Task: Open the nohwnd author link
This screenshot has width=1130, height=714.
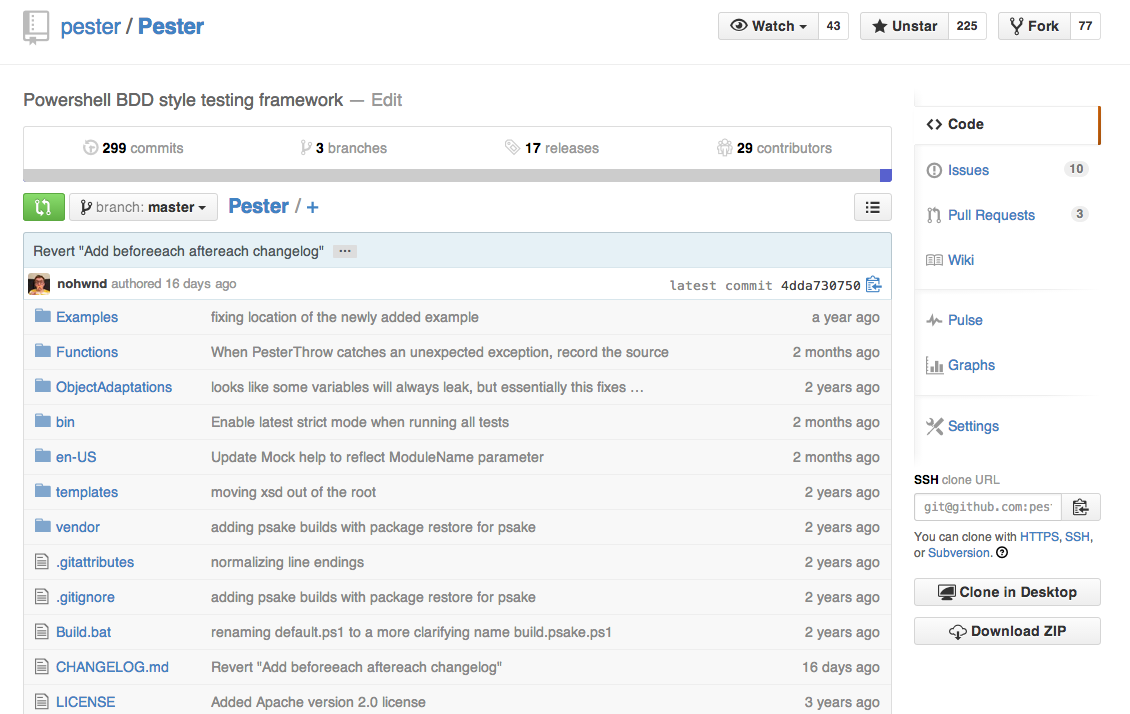Action: [x=82, y=284]
